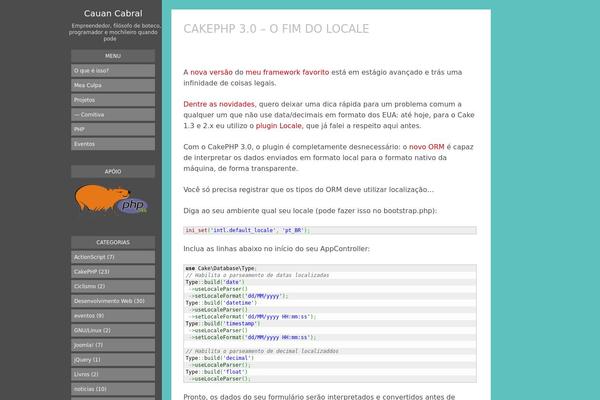Open the Ciclismo (2) category
600x400 pixels.
(113, 286)
